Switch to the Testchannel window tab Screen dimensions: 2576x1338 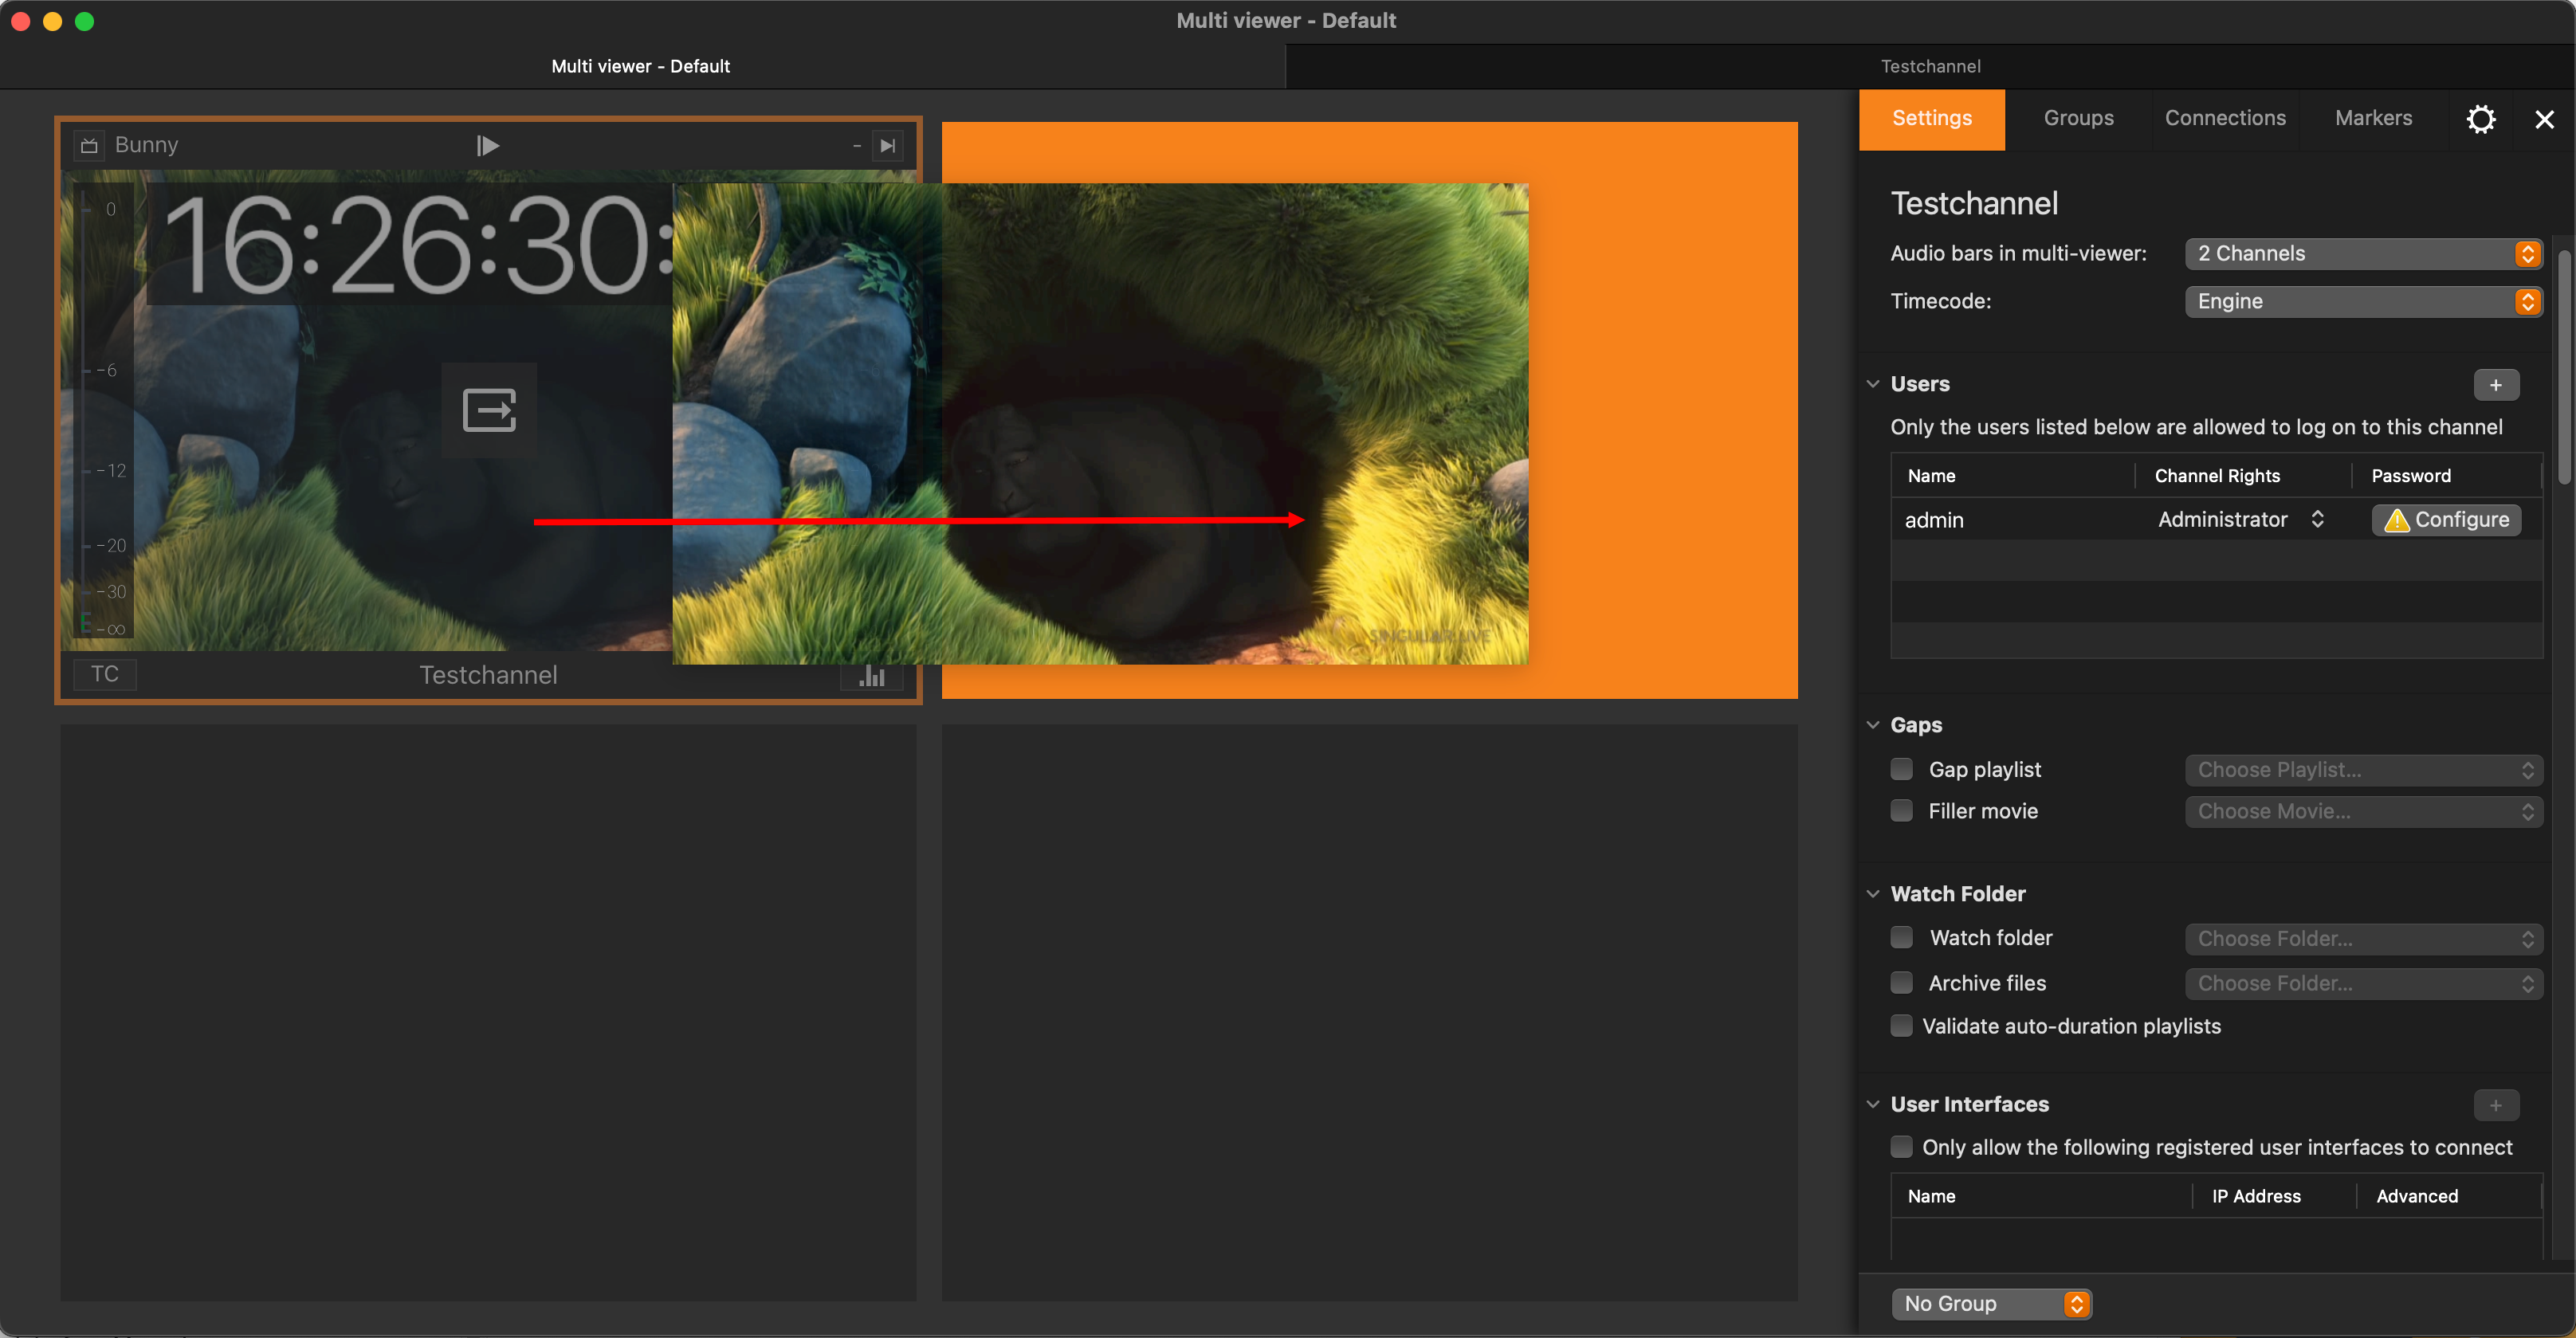pos(1930,67)
